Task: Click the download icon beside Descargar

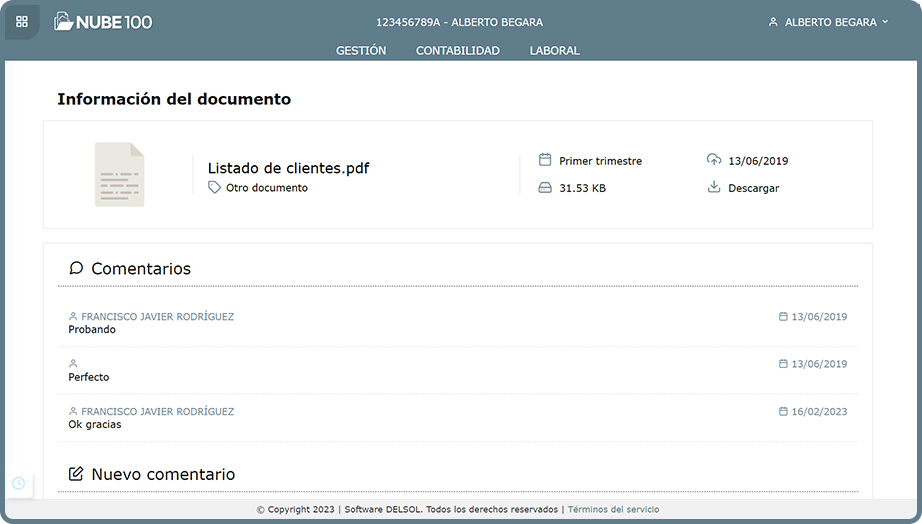Action: point(713,187)
